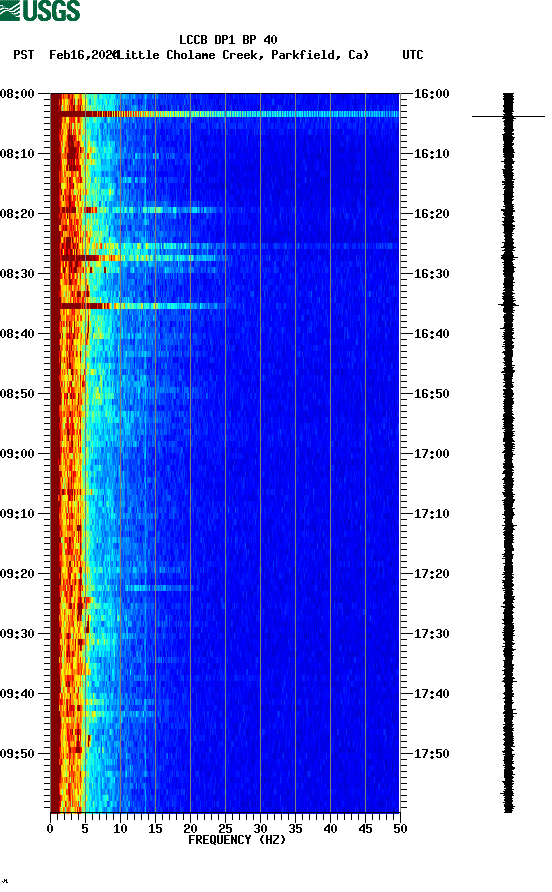Click the 16:30 UTC time label
The width and height of the screenshot is (552, 892).
coord(431,274)
